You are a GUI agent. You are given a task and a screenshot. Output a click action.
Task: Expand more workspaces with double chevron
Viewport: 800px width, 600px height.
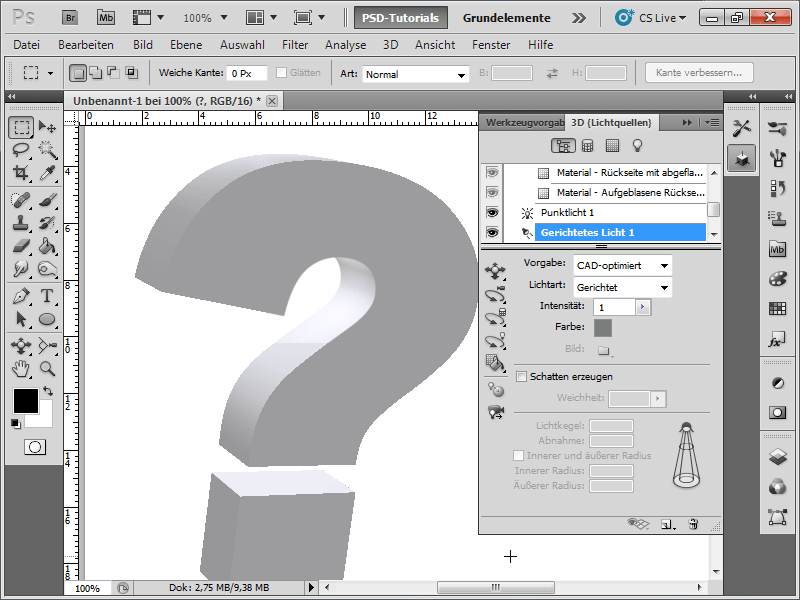click(x=579, y=18)
